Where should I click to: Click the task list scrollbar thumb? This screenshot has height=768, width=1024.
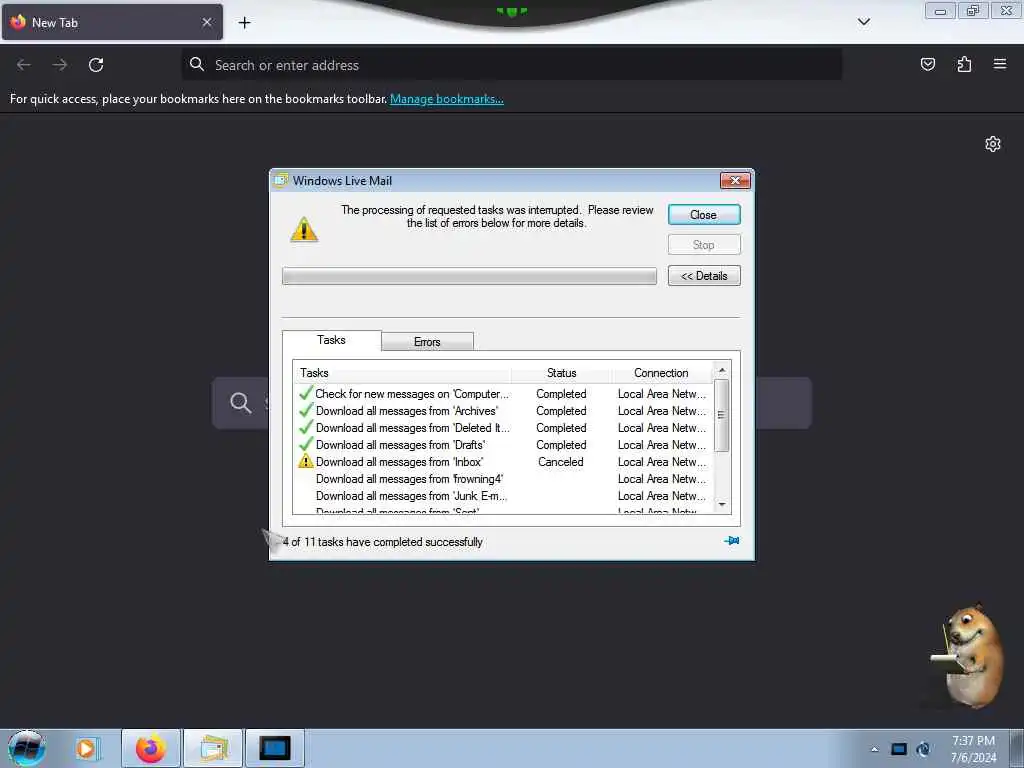(722, 415)
